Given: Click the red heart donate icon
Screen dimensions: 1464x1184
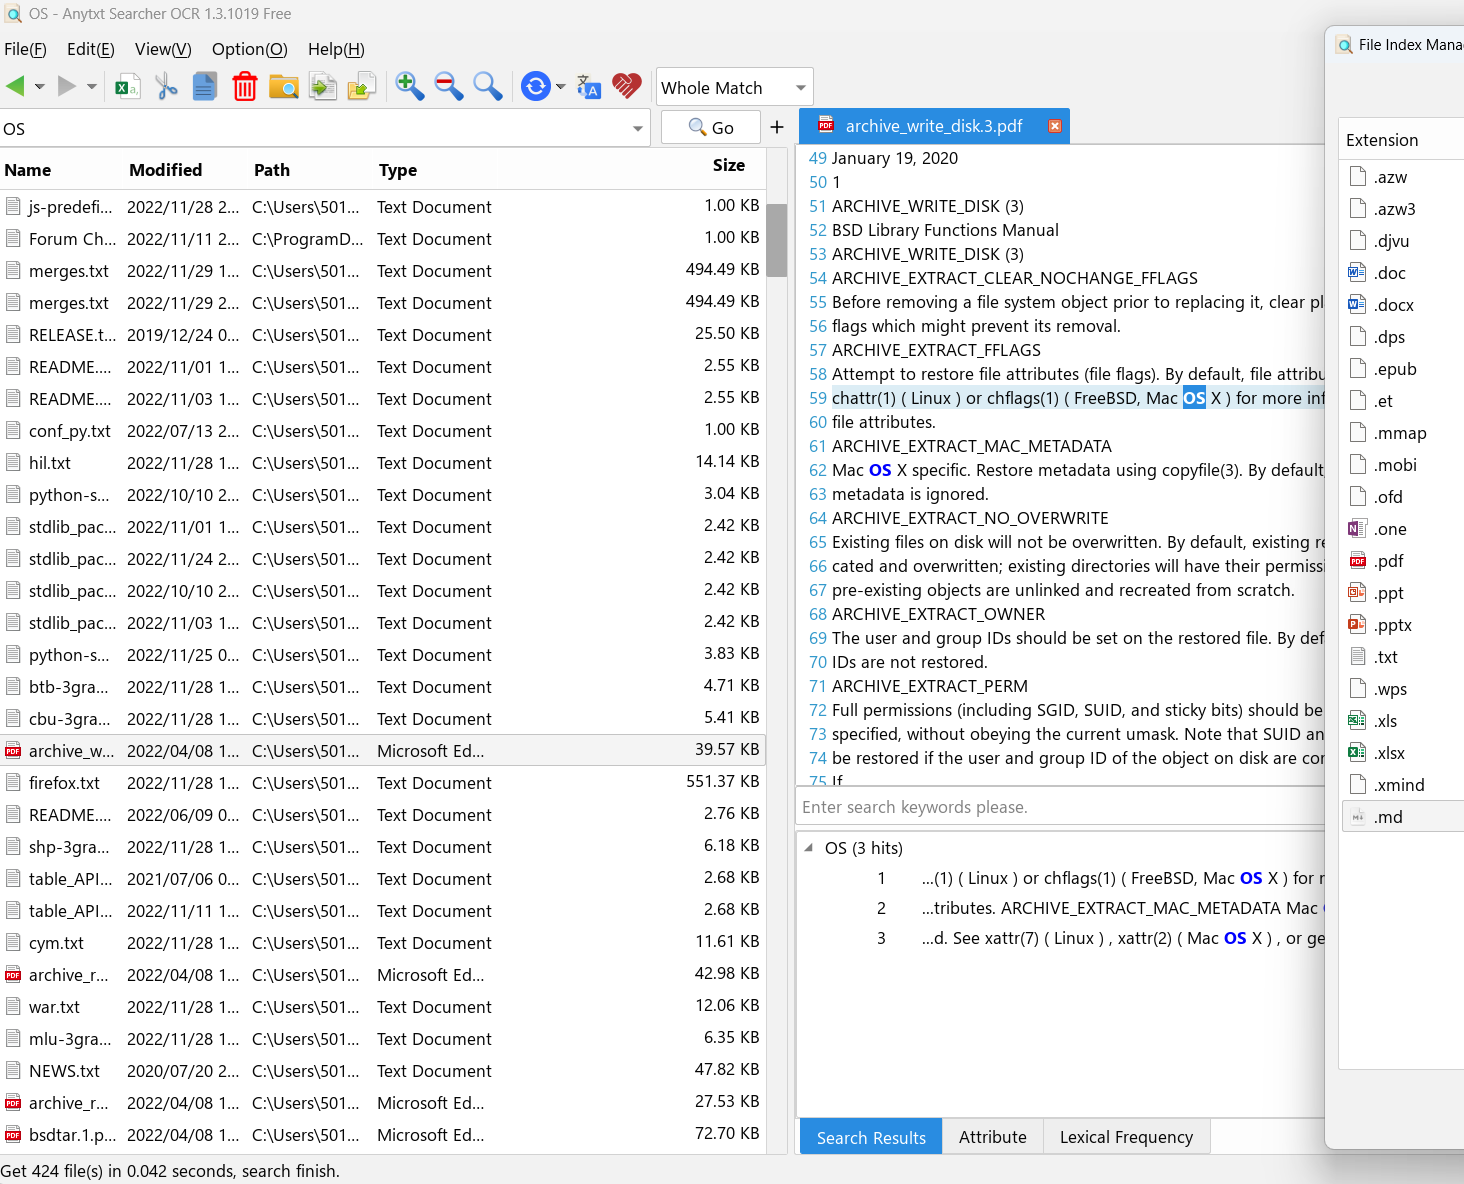Looking at the screenshot, I should coord(627,87).
